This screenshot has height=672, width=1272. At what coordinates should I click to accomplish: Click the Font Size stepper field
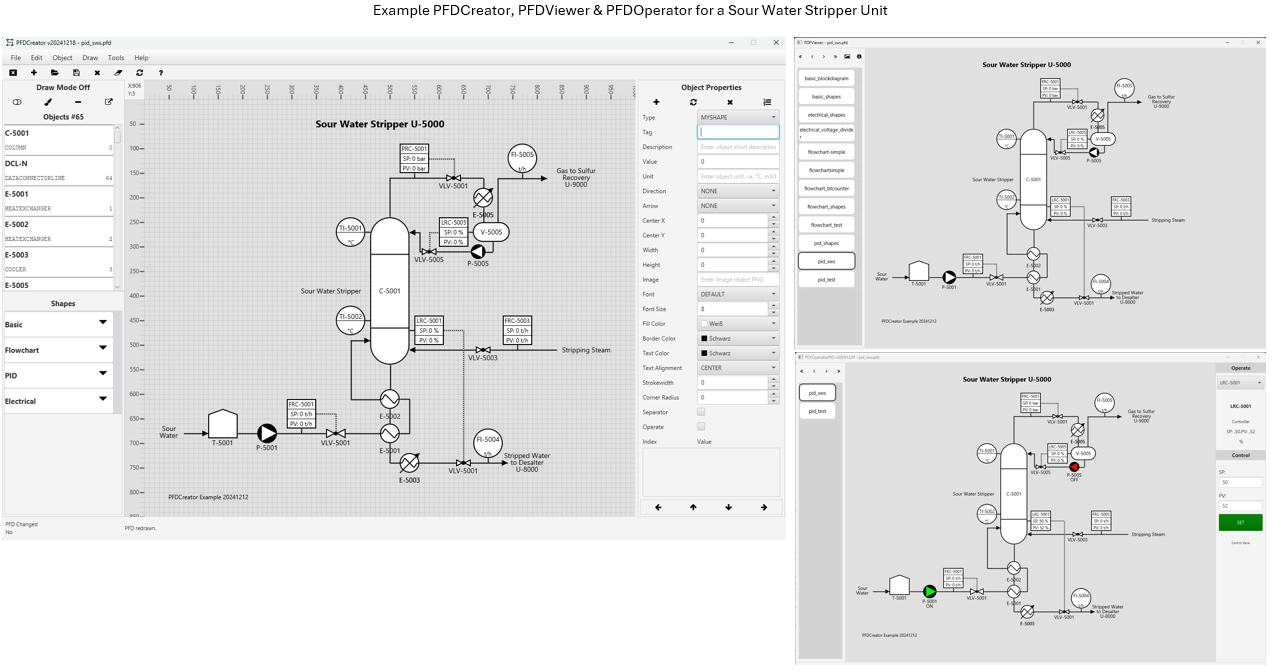[x=738, y=309]
